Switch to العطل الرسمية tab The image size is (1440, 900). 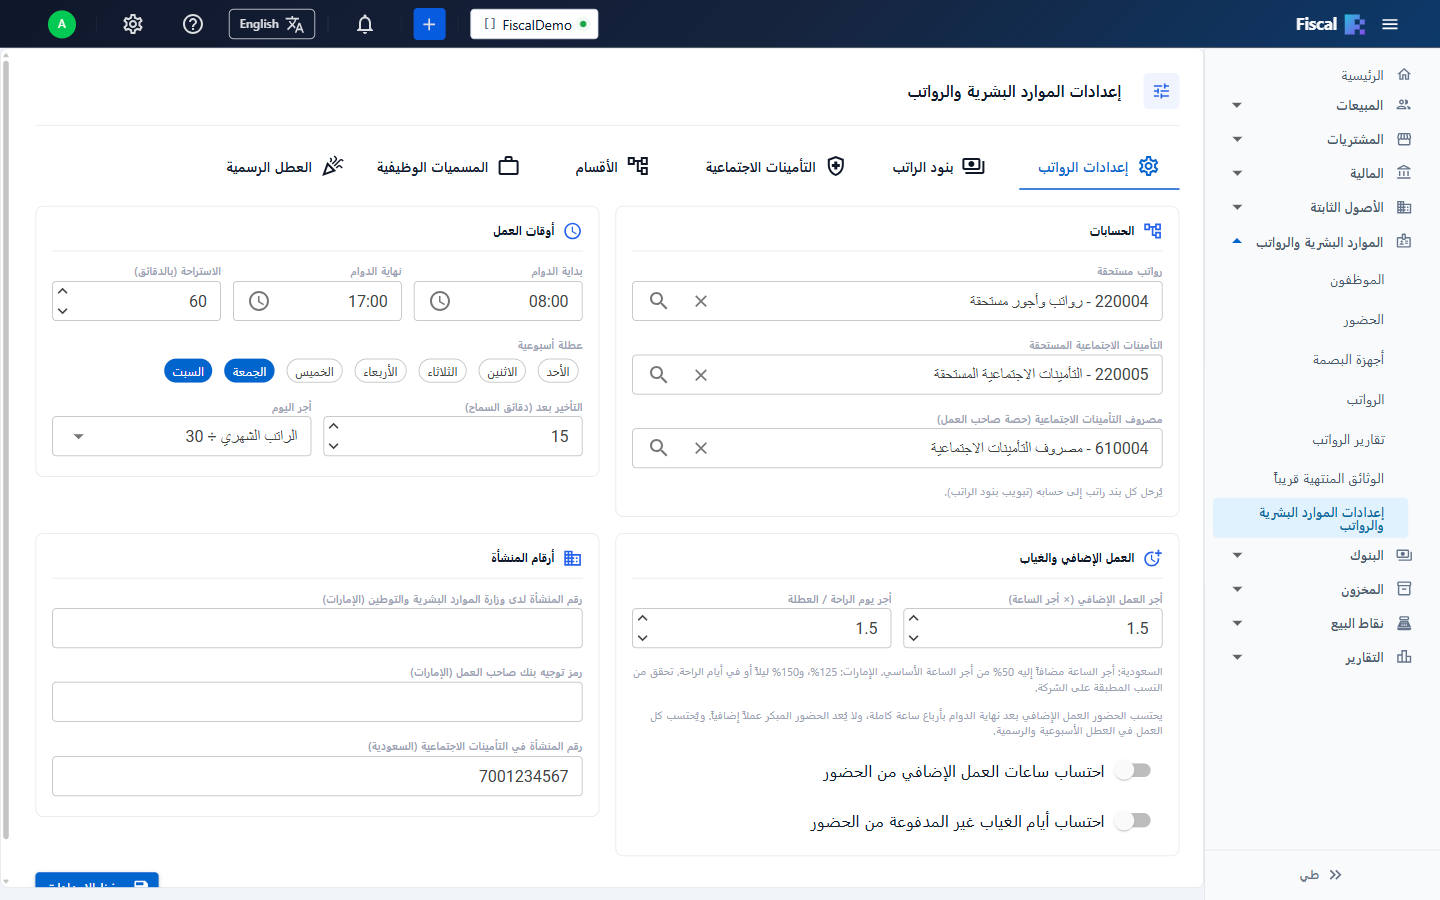click(x=285, y=167)
